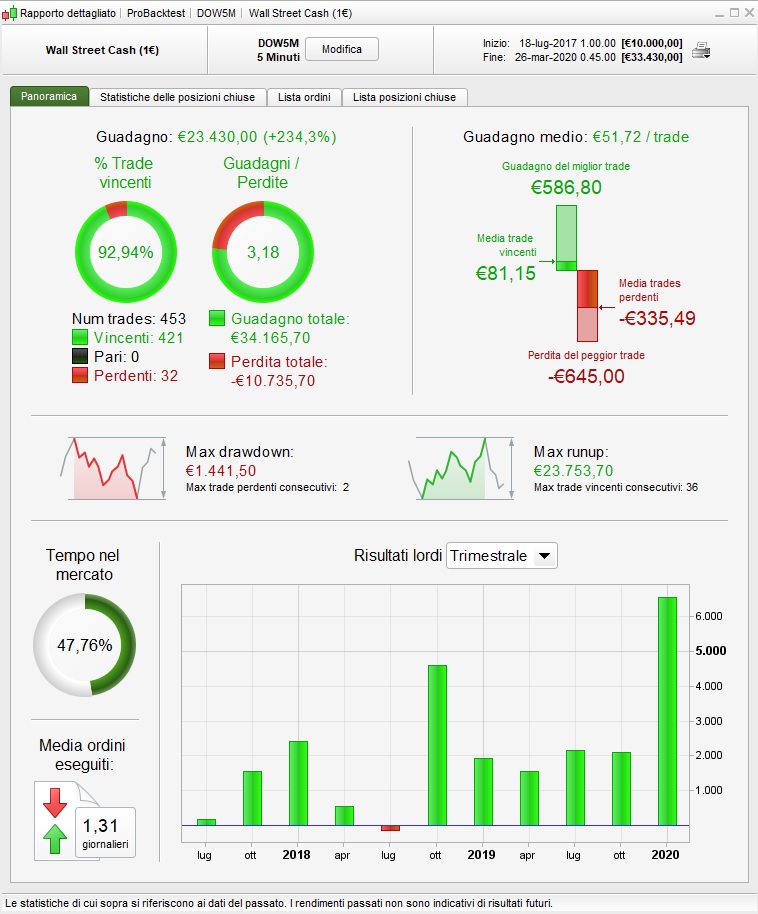Click the 92,94% winning trades donut chart
Viewport: 758px width, 914px height.
(126, 252)
